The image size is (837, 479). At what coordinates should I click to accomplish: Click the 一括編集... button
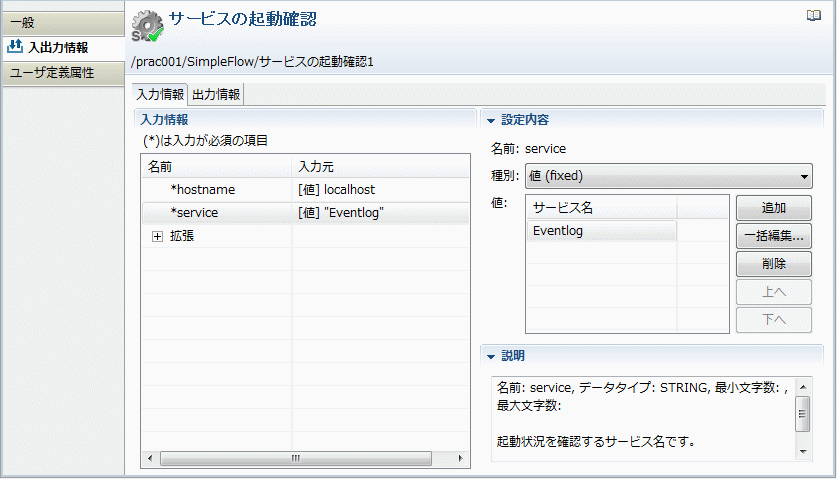pyautogui.click(x=773, y=235)
